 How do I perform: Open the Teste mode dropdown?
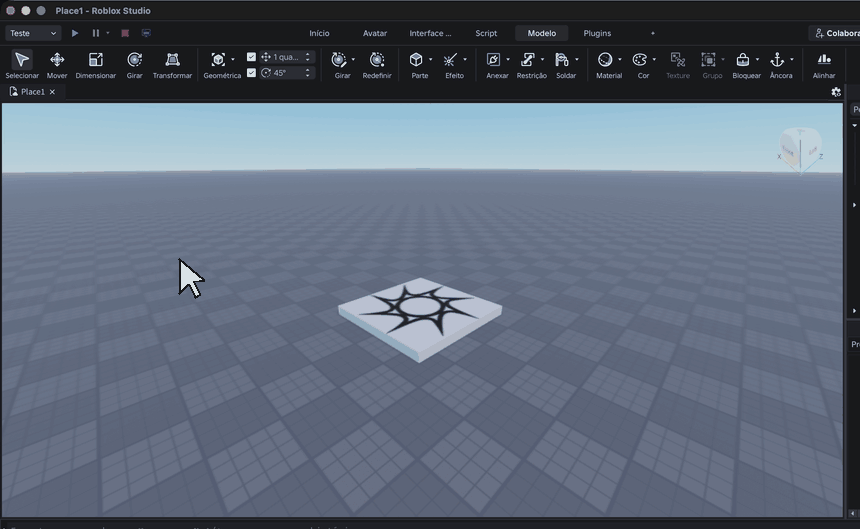tap(32, 33)
